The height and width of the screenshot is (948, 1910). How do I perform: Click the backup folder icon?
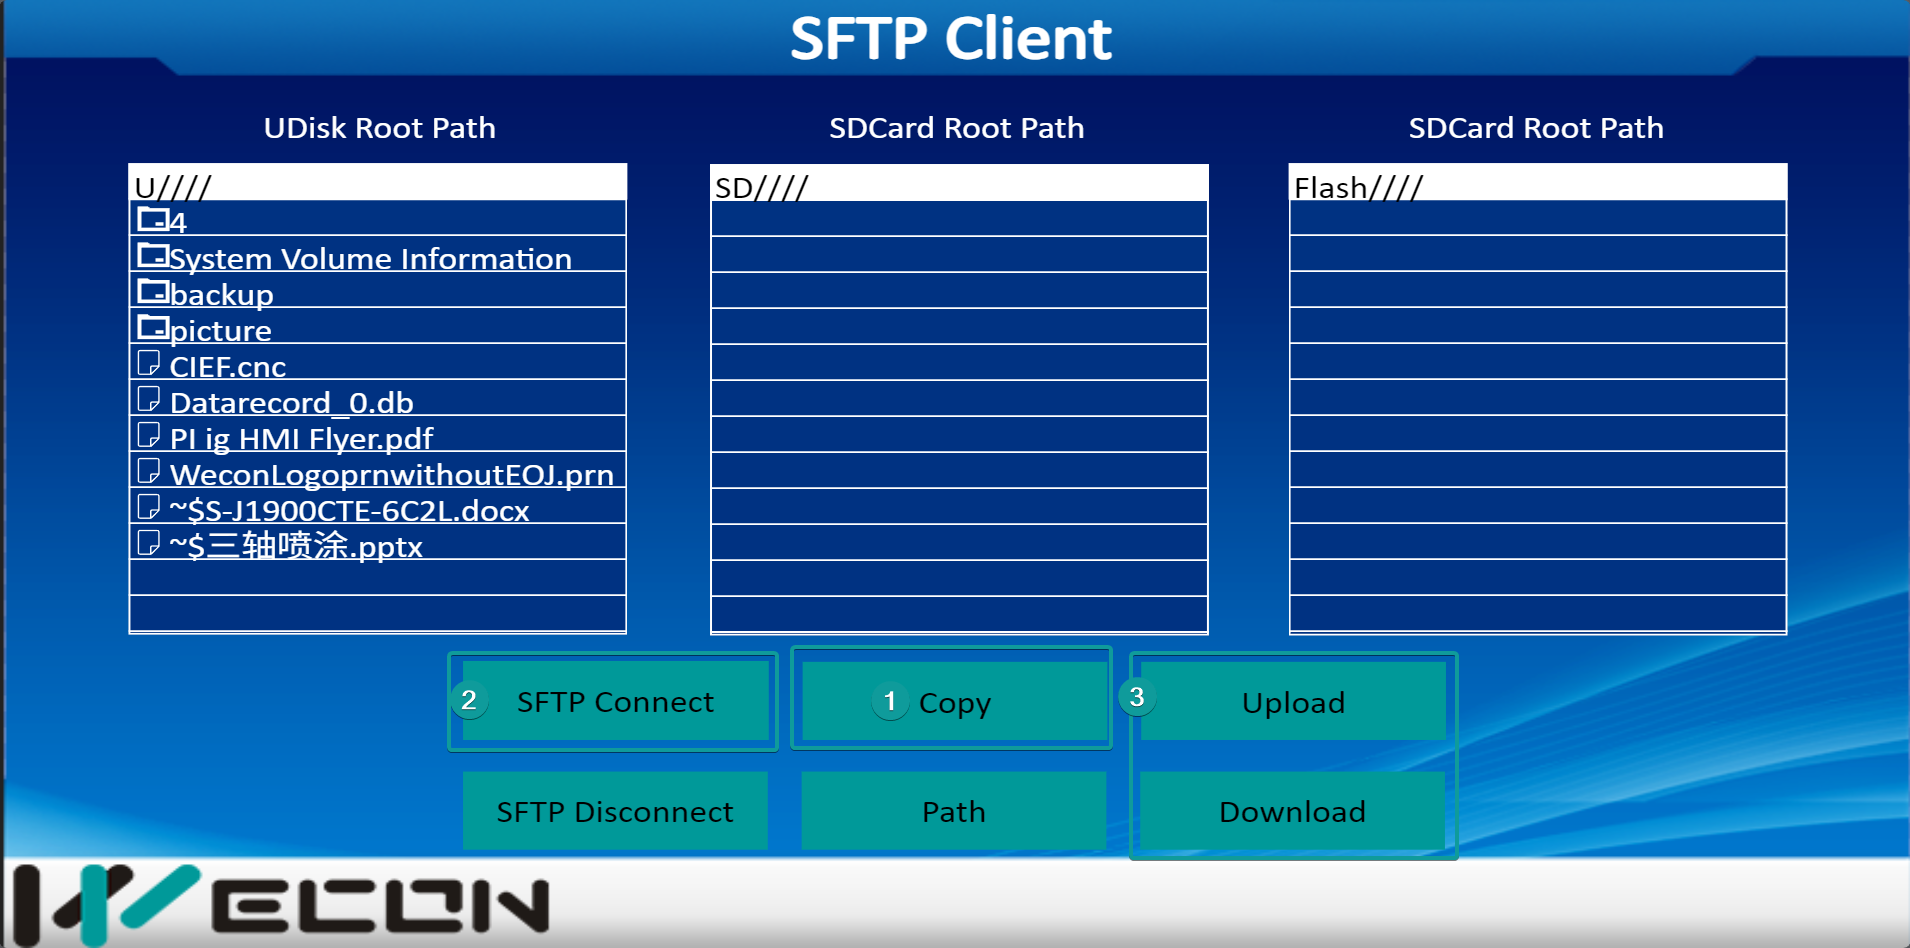pos(152,291)
